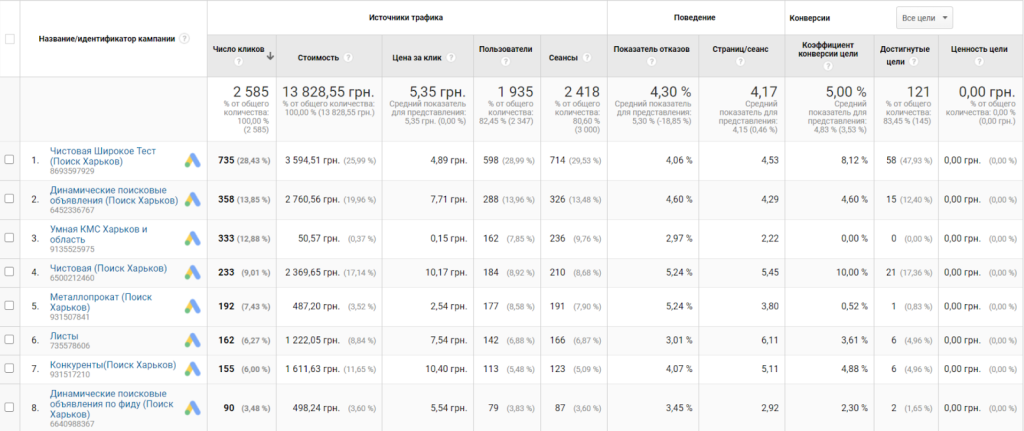The image size is (1024, 431).
Task: Open help icon next to Цена за клик
Action: pyautogui.click(x=451, y=57)
